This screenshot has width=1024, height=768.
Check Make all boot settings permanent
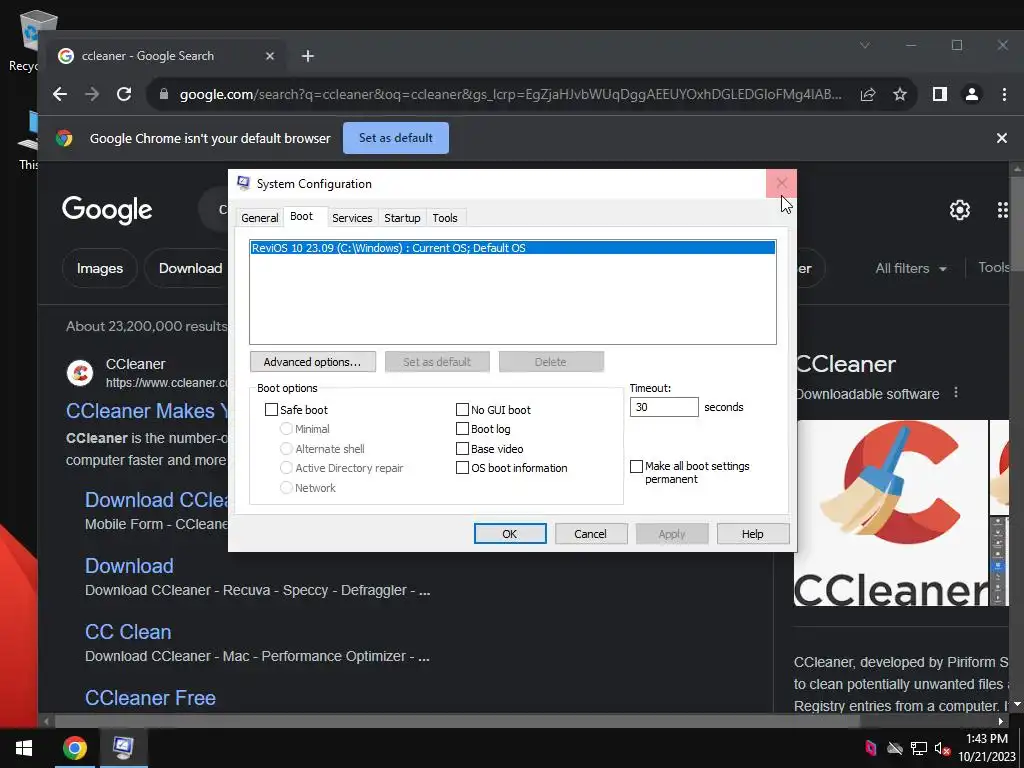coord(636,466)
